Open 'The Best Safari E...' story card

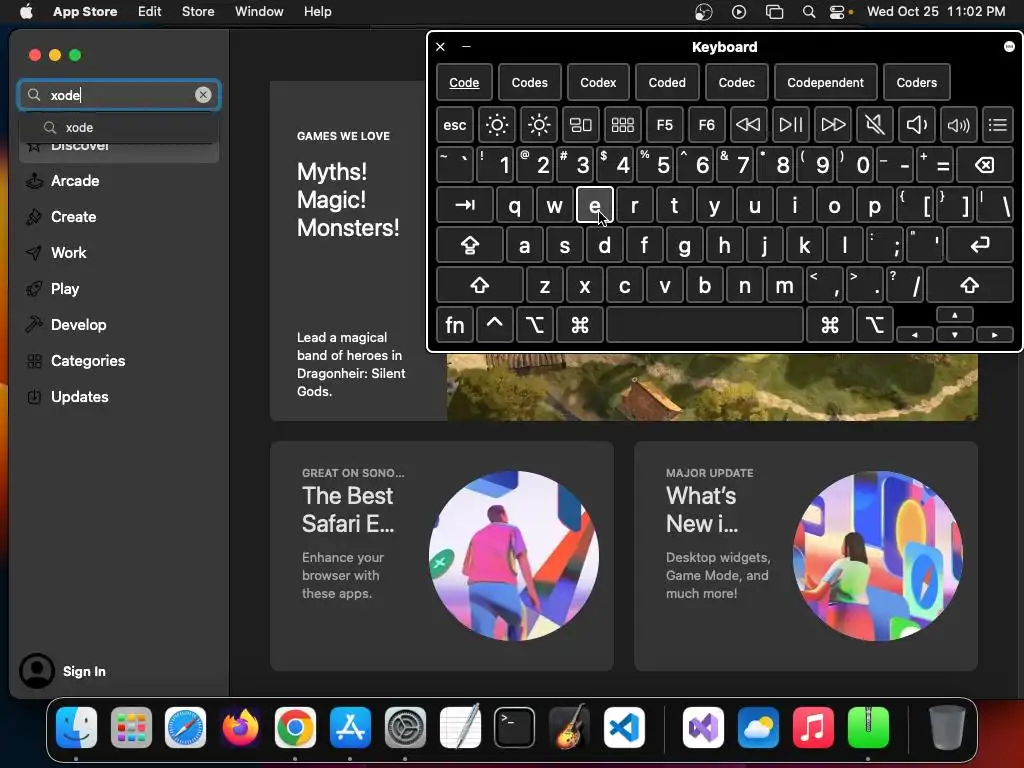pyautogui.click(x=441, y=556)
